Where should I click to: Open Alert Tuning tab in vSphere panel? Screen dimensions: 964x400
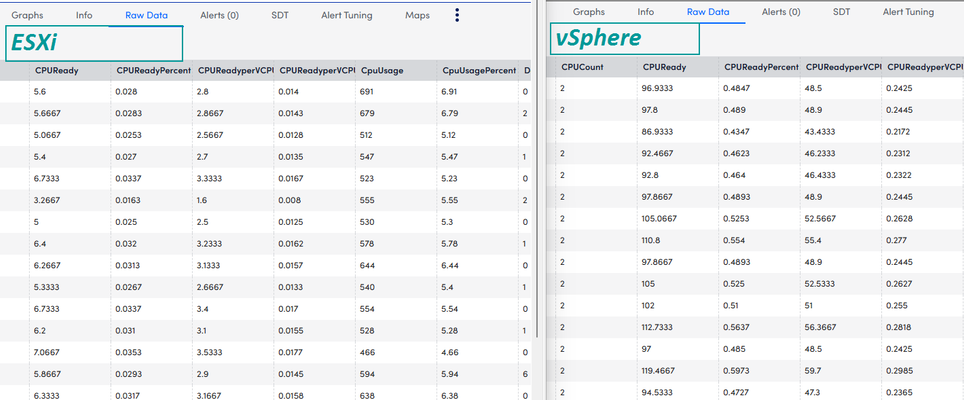[x=908, y=12]
